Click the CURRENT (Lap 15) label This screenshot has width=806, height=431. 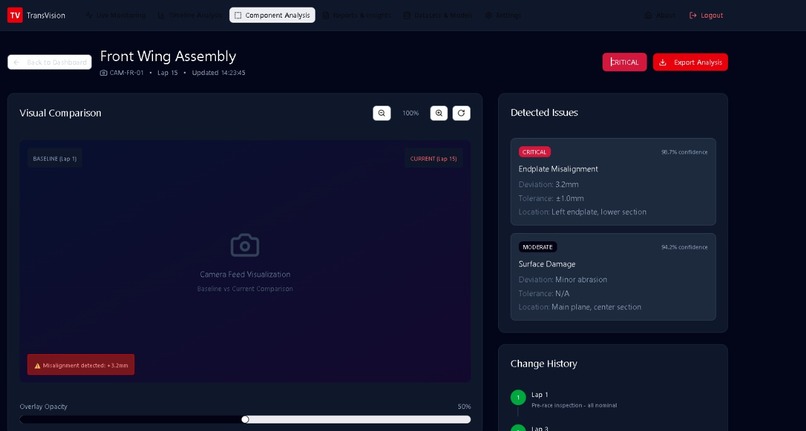(x=433, y=159)
